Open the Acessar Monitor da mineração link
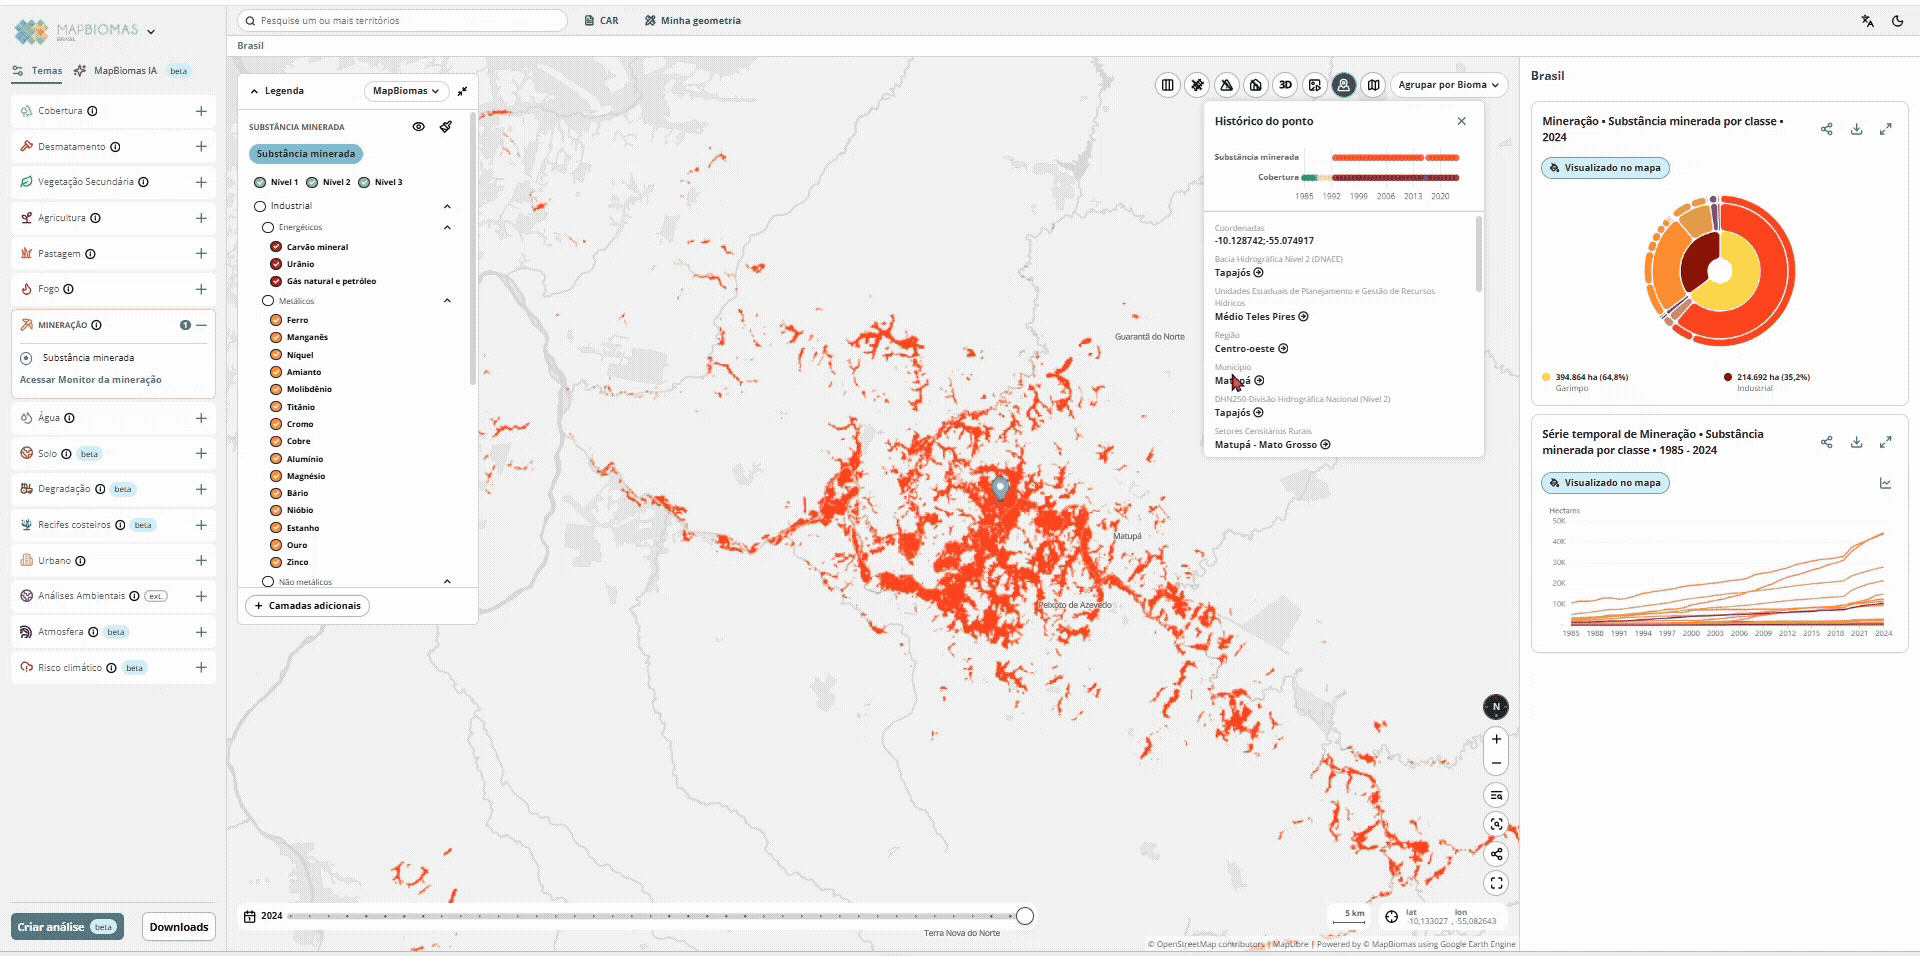This screenshot has width=1920, height=956. click(x=90, y=380)
